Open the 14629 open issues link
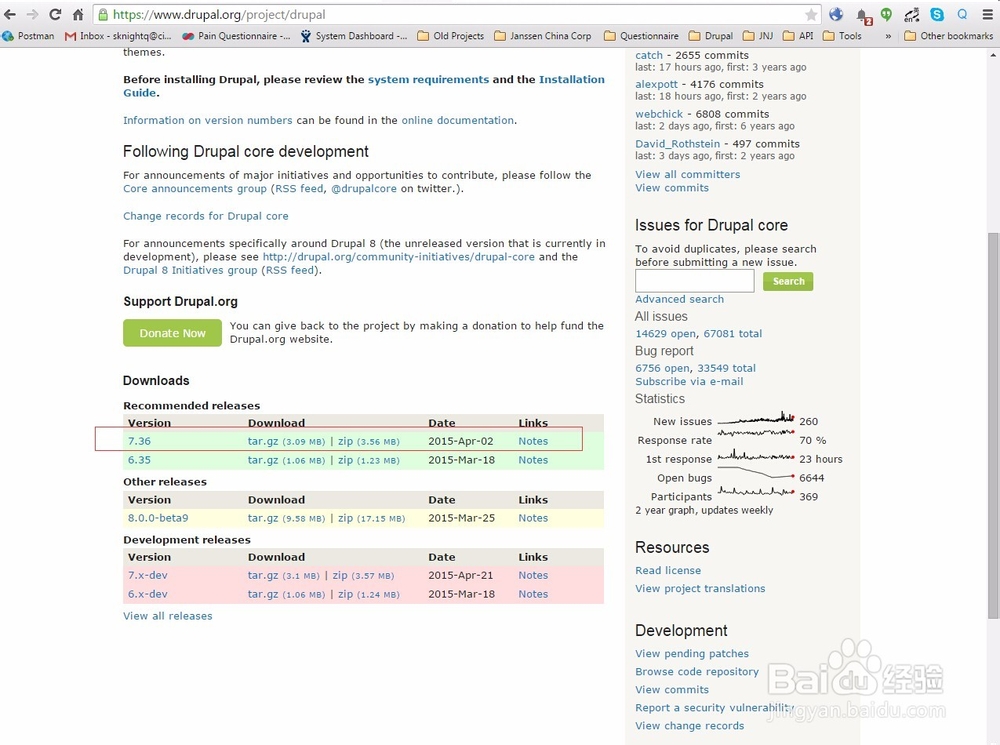This screenshot has width=1000, height=745. (665, 334)
